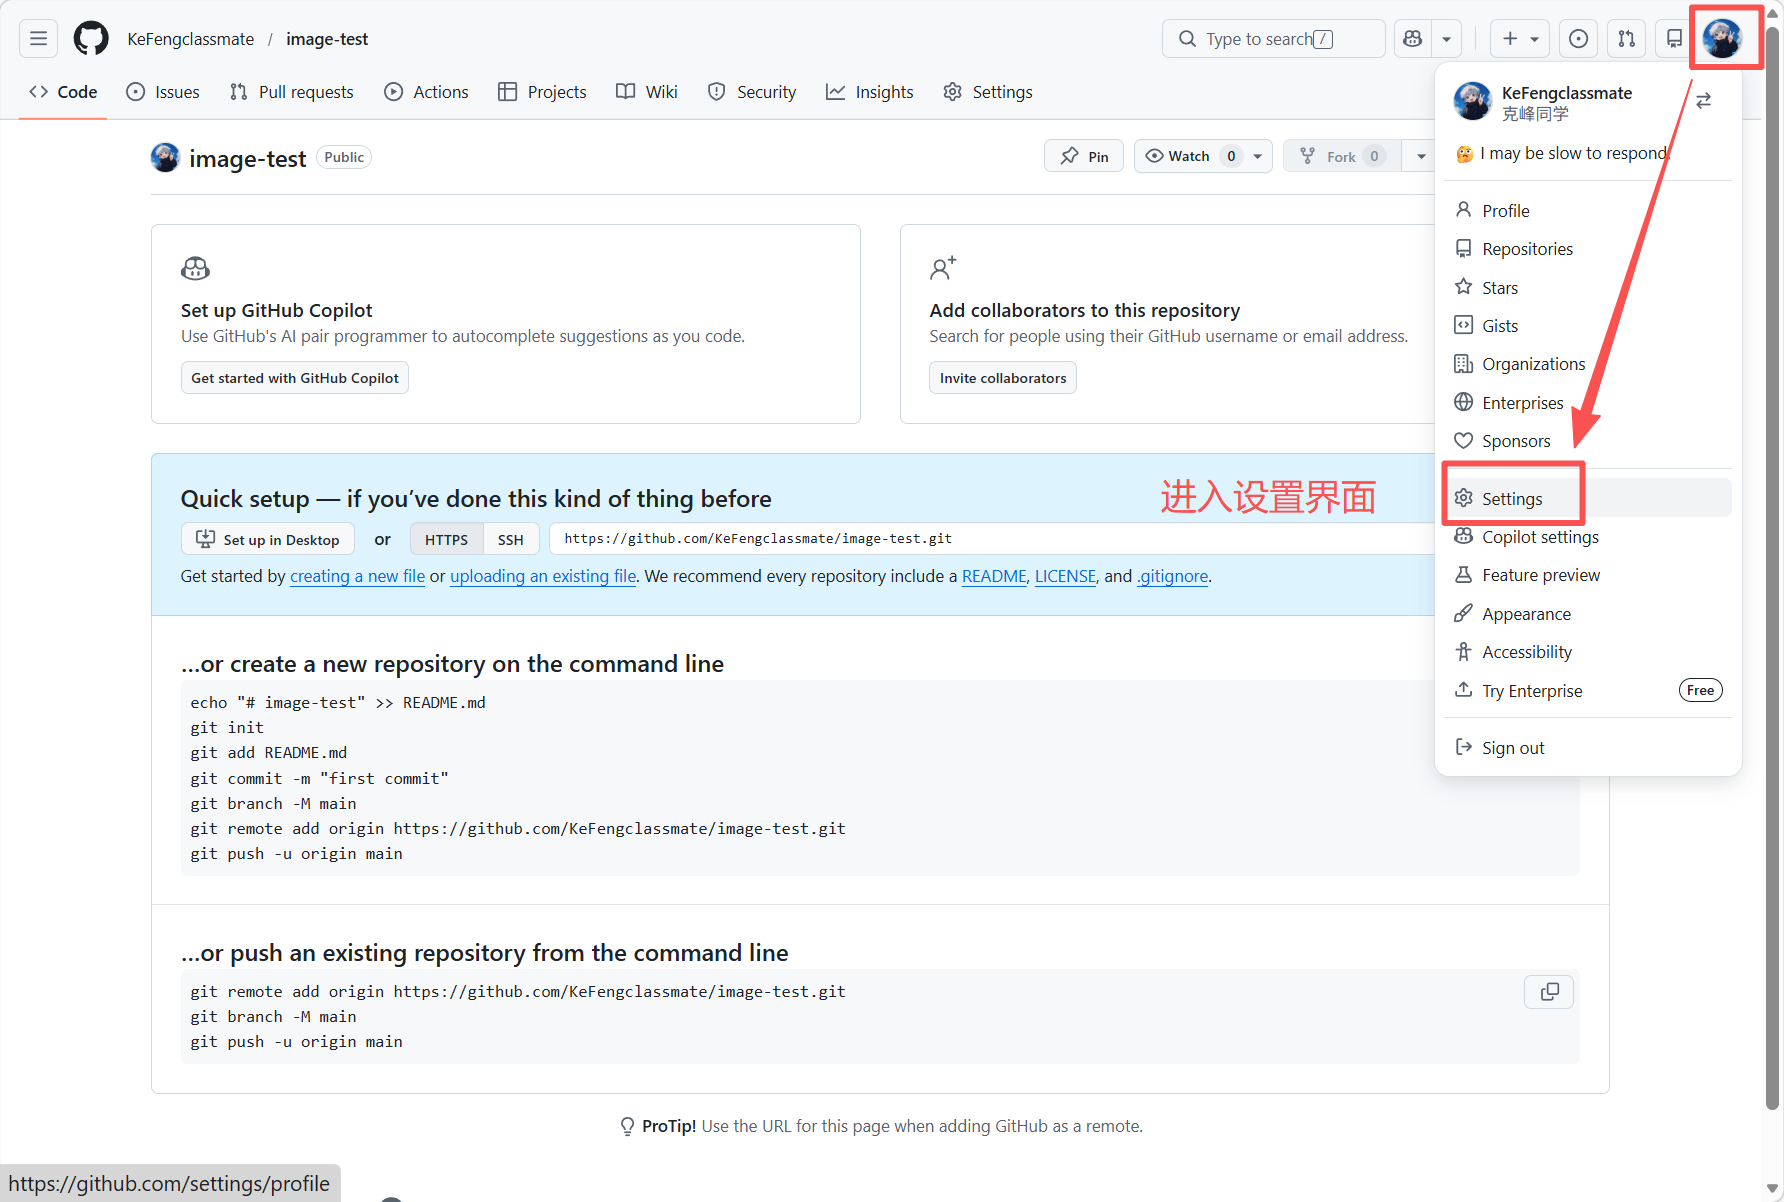The height and width of the screenshot is (1202, 1784).
Task: Open Sponsors from the user menu
Action: coord(1588,441)
